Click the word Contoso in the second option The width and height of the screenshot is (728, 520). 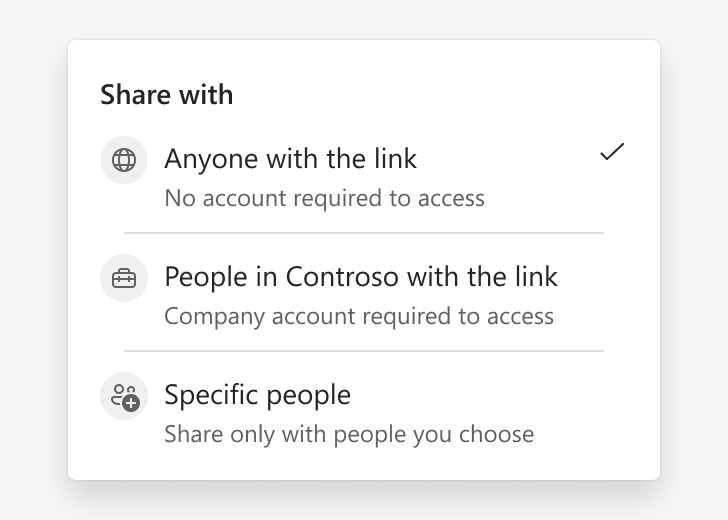(x=342, y=277)
